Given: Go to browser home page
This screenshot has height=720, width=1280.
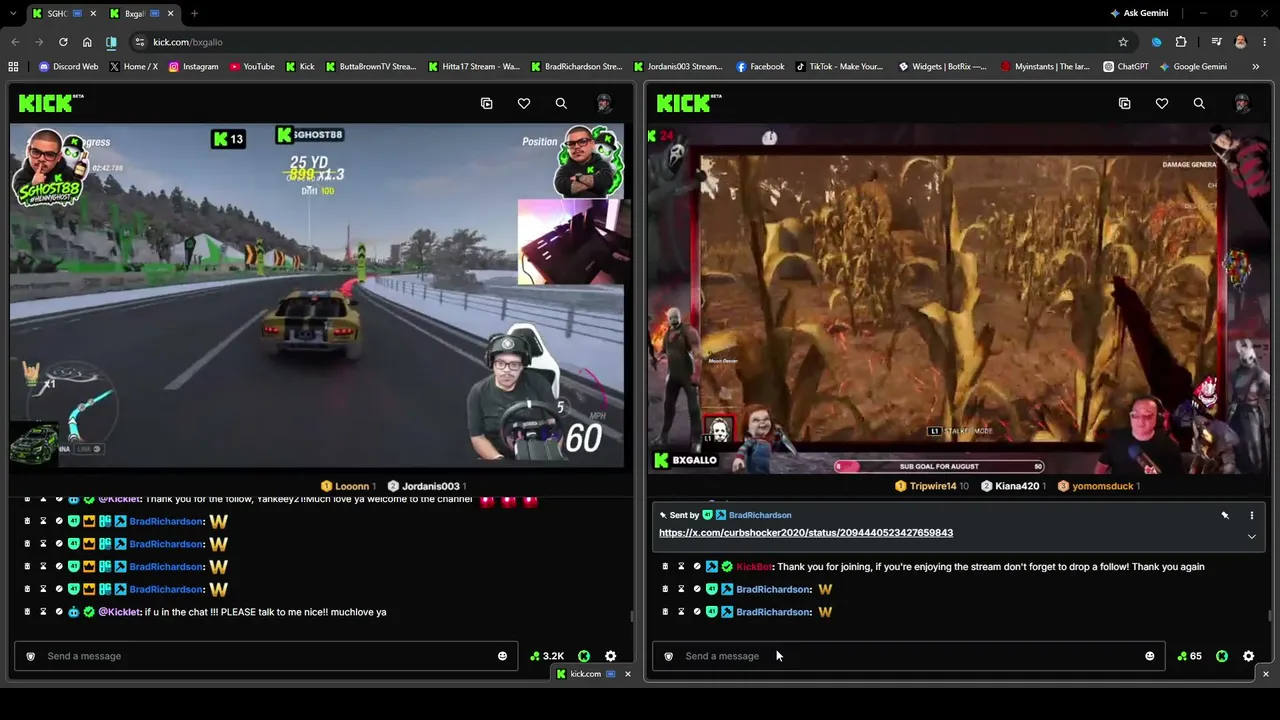Looking at the screenshot, I should (87, 42).
